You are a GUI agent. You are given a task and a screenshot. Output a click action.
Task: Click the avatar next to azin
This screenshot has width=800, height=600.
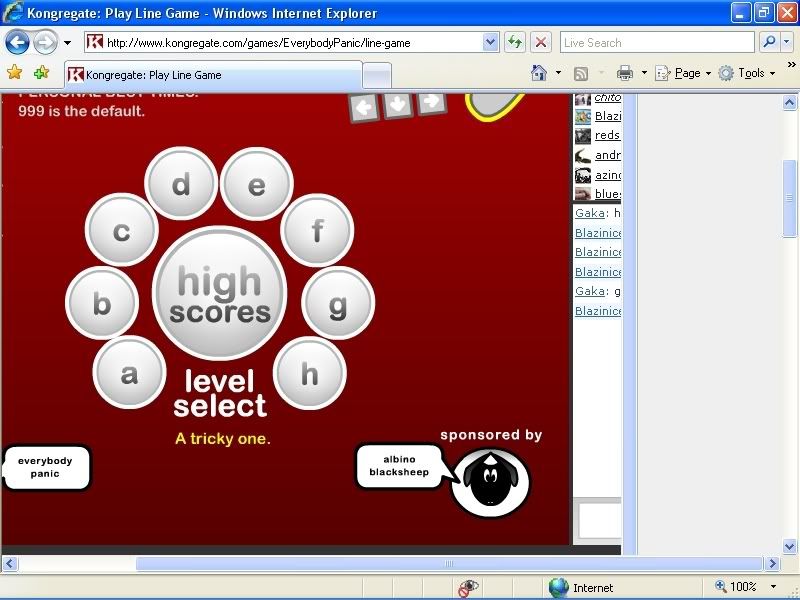coord(583,176)
